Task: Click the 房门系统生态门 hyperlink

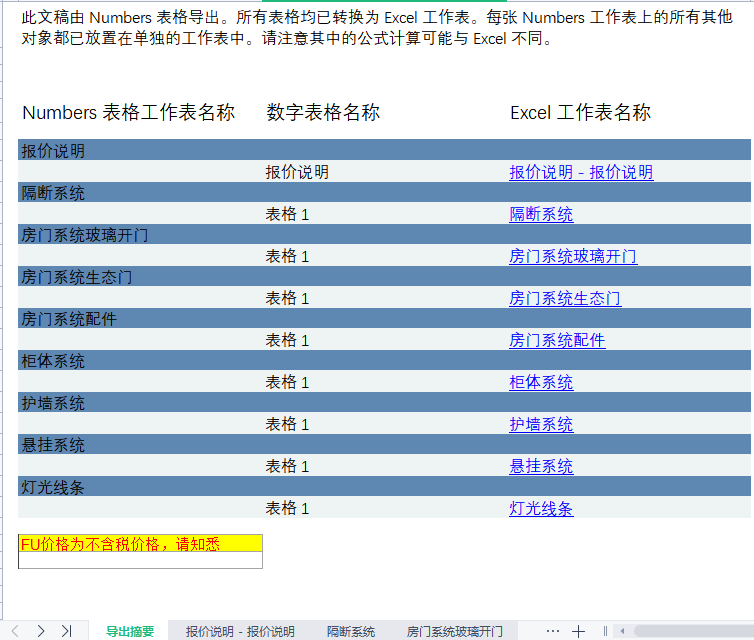Action: [565, 298]
